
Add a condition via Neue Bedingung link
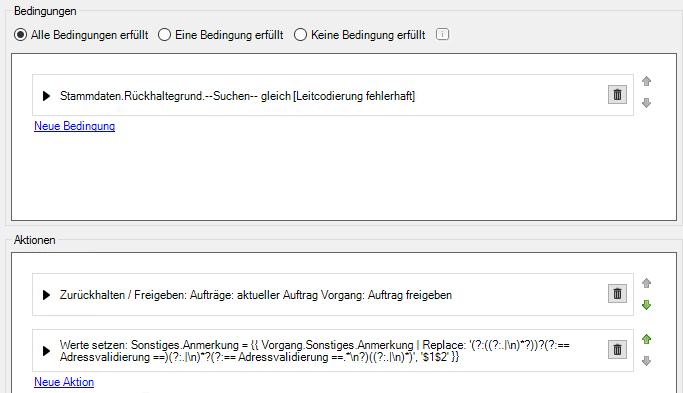[74, 126]
